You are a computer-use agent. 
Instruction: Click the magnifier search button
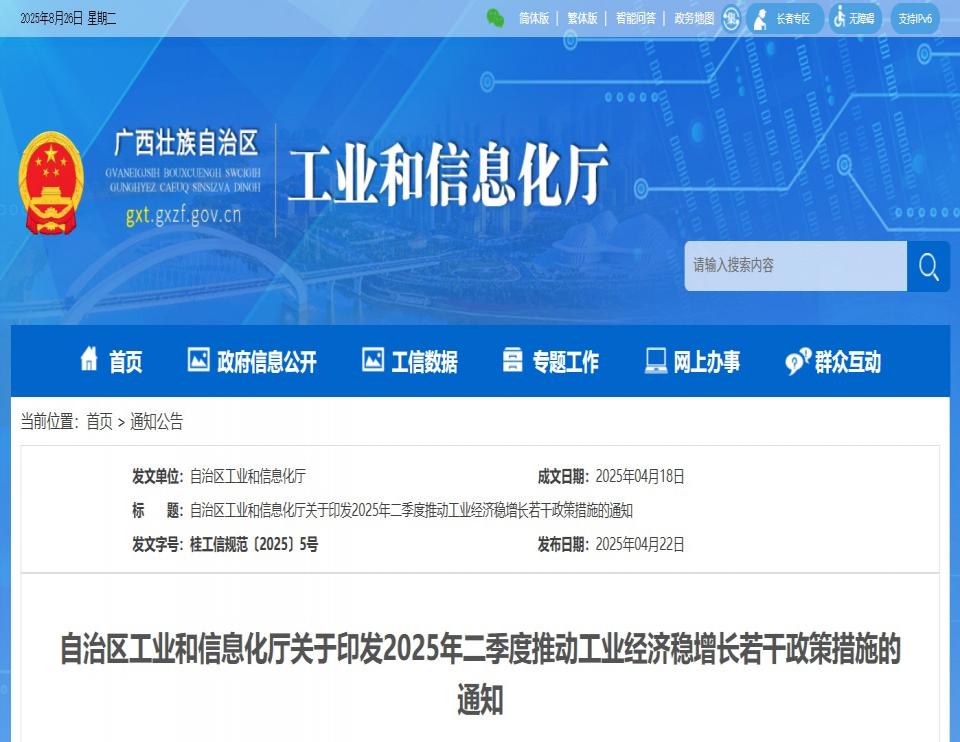pyautogui.click(x=928, y=266)
